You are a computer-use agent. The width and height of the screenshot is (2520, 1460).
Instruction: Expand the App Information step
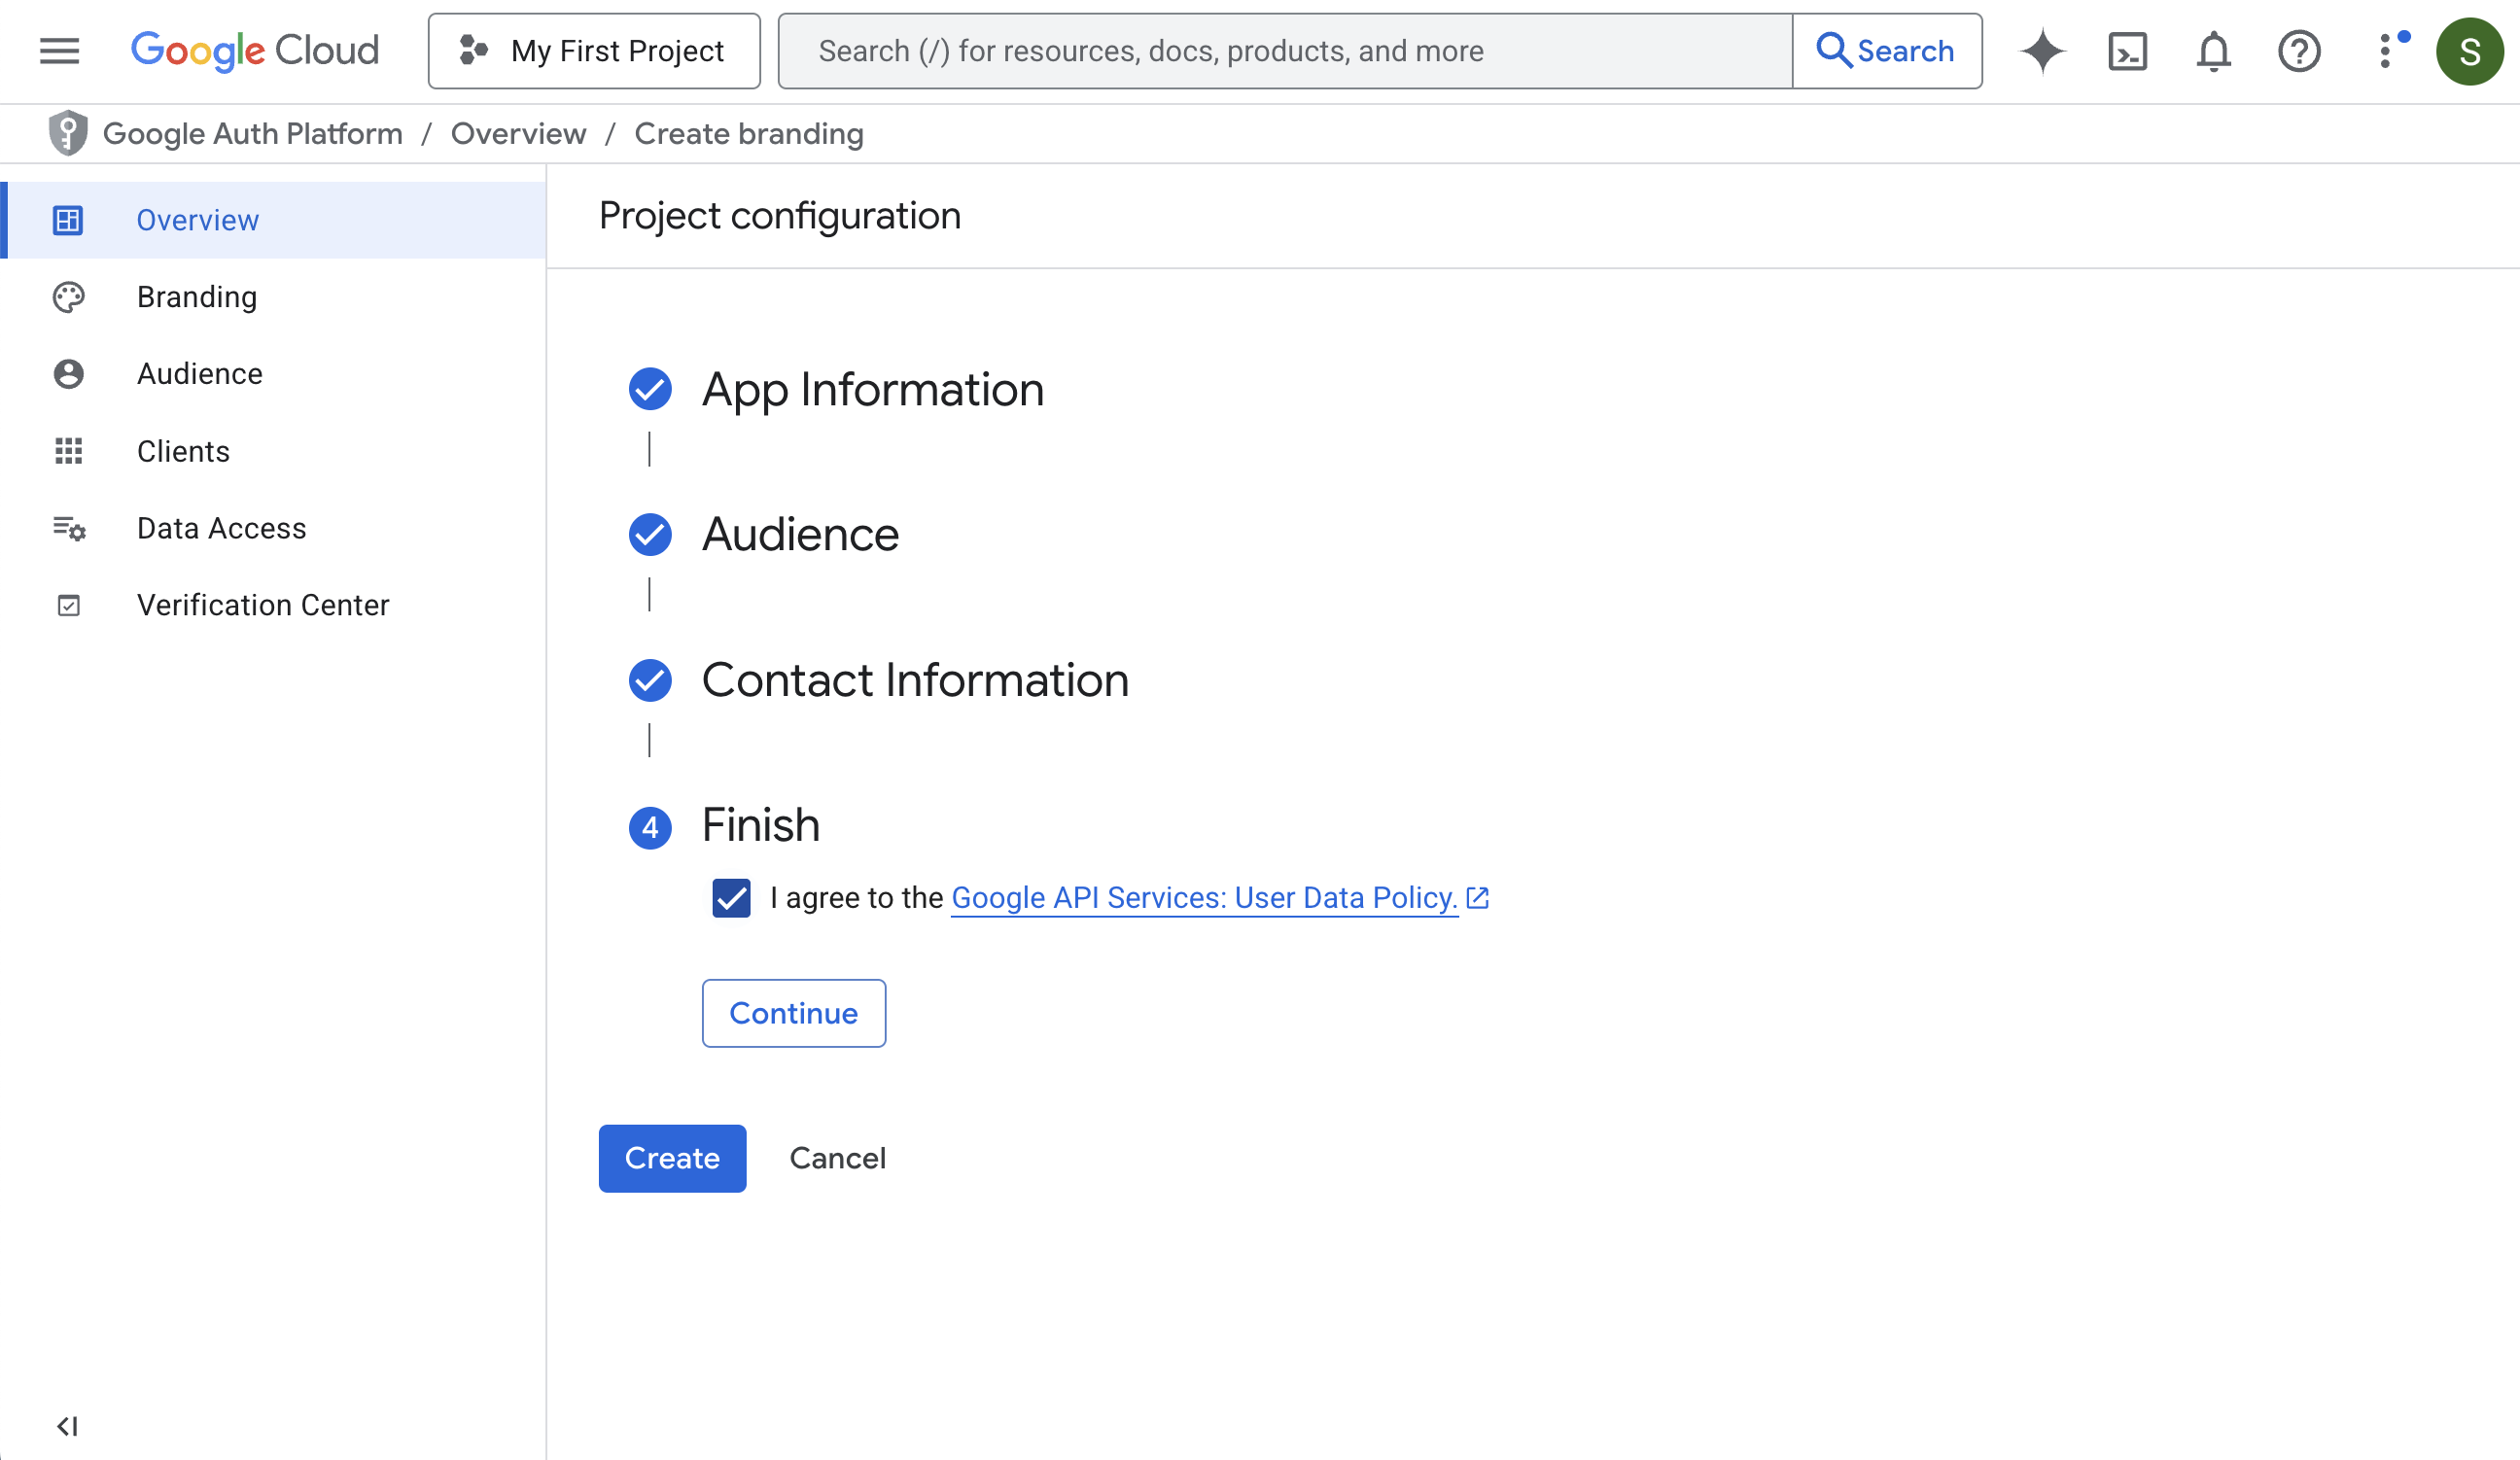click(872, 390)
